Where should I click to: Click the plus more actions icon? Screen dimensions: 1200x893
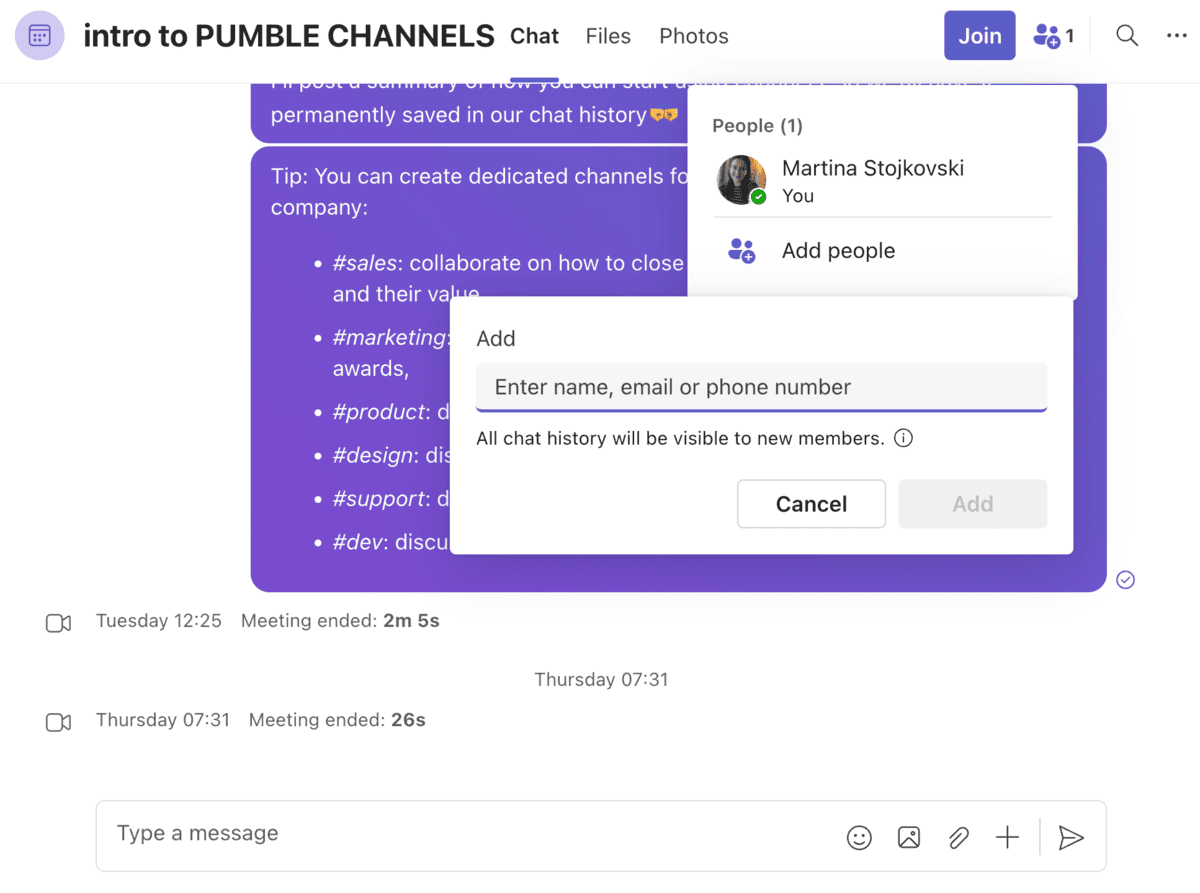[1007, 837]
